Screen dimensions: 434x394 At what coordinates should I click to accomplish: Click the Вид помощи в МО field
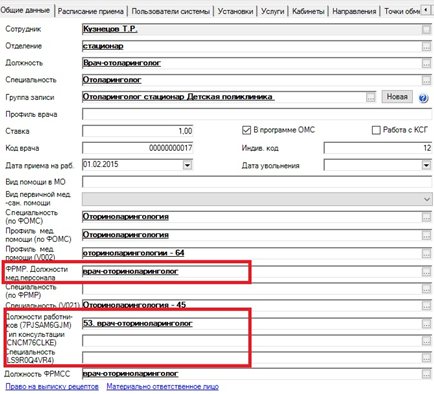[257, 182]
